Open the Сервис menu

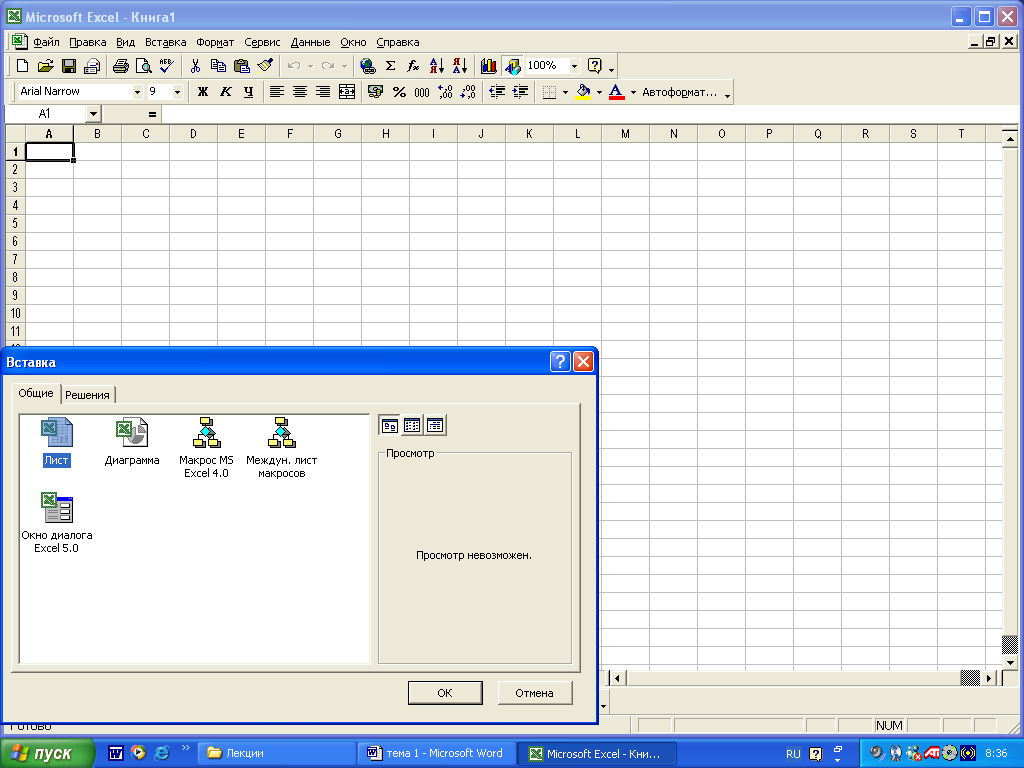click(262, 42)
